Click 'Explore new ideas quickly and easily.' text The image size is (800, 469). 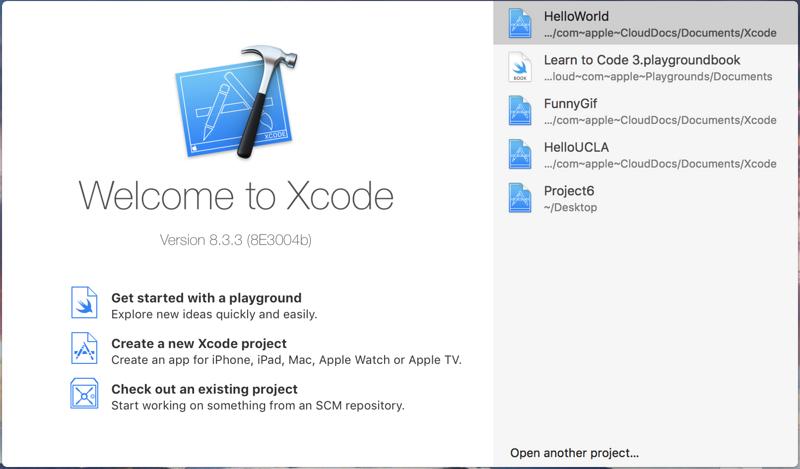(x=214, y=314)
